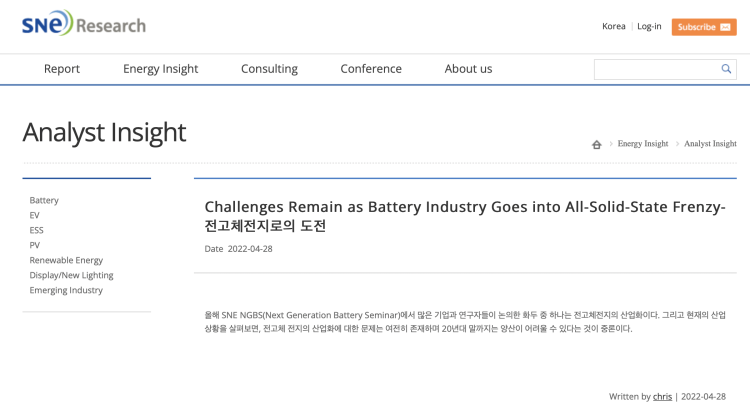Open the Report menu

(62, 69)
